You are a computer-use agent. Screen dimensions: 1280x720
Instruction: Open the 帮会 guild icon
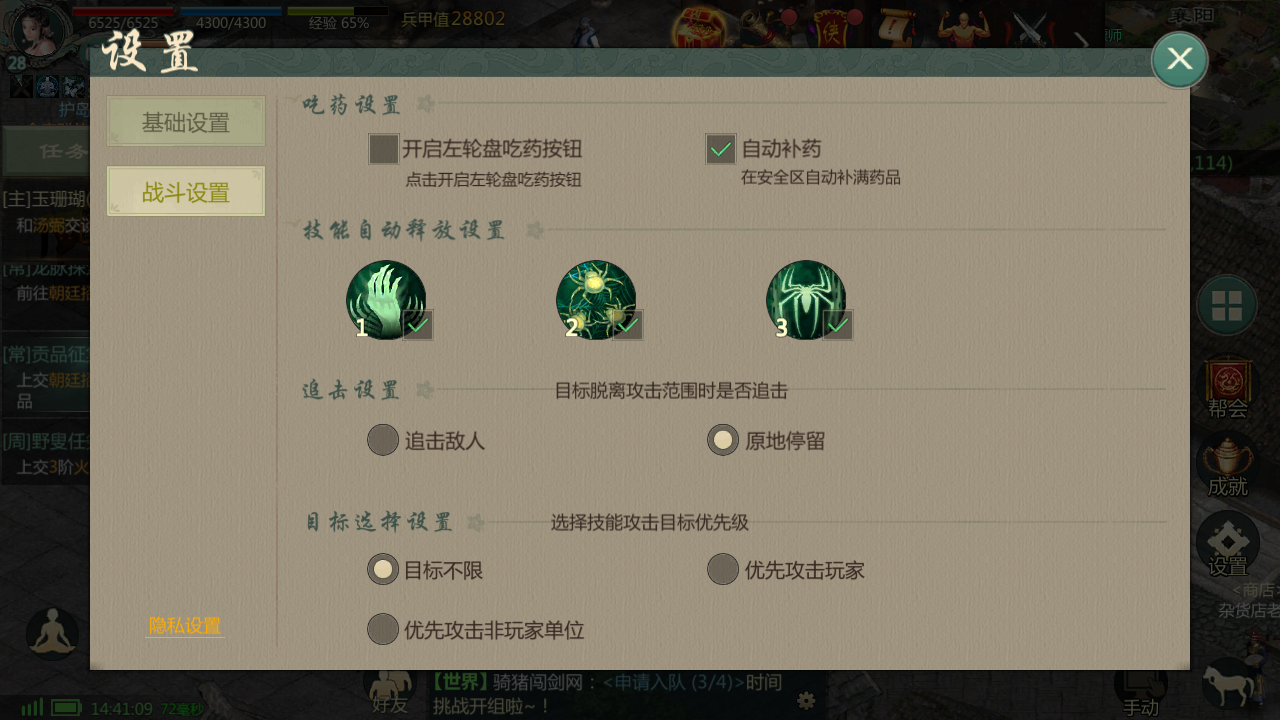[x=1228, y=386]
